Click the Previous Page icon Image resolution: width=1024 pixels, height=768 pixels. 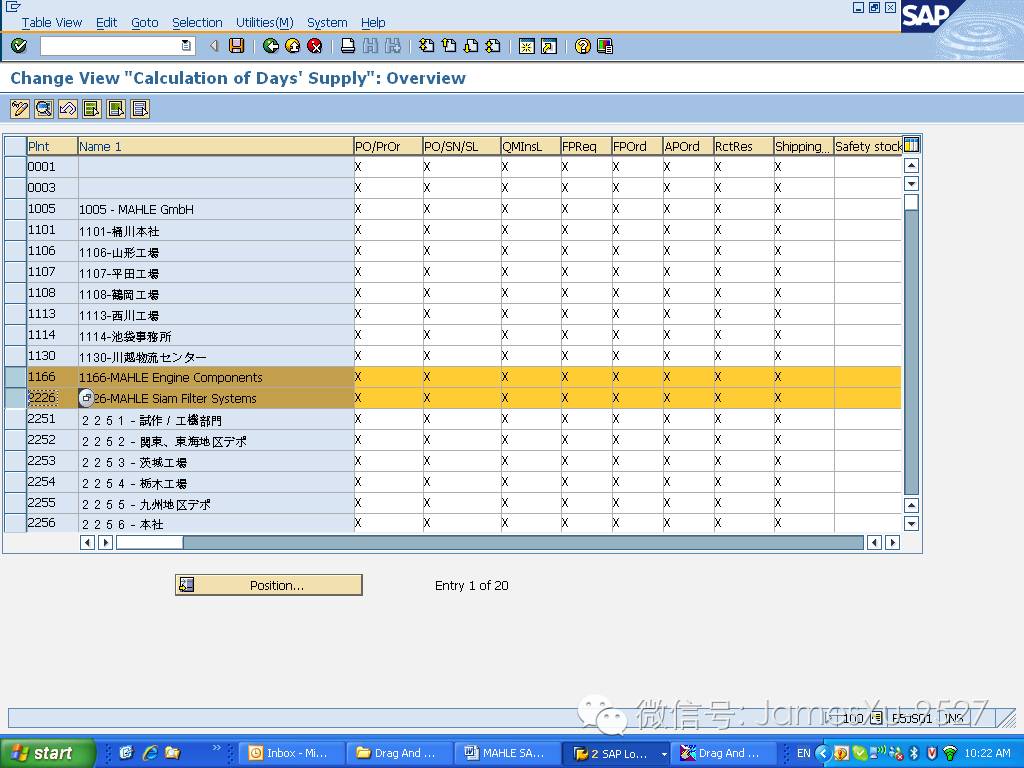pos(449,46)
